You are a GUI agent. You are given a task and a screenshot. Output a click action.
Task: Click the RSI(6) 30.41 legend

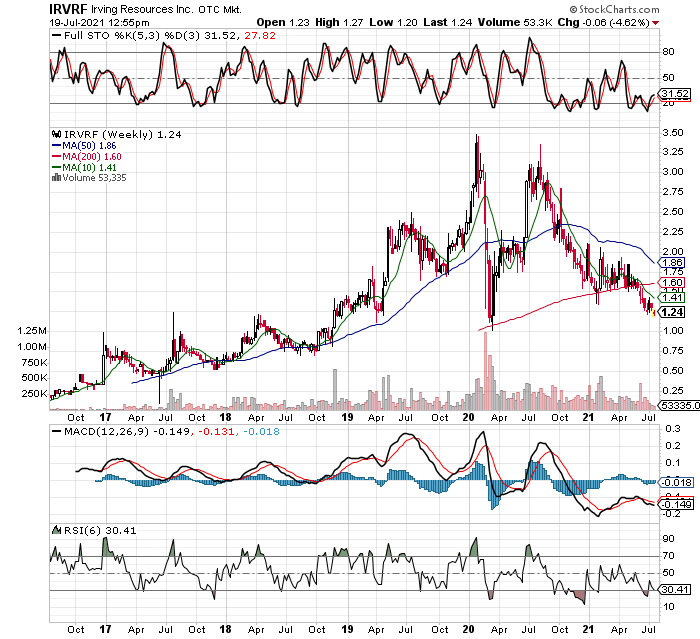coord(100,530)
